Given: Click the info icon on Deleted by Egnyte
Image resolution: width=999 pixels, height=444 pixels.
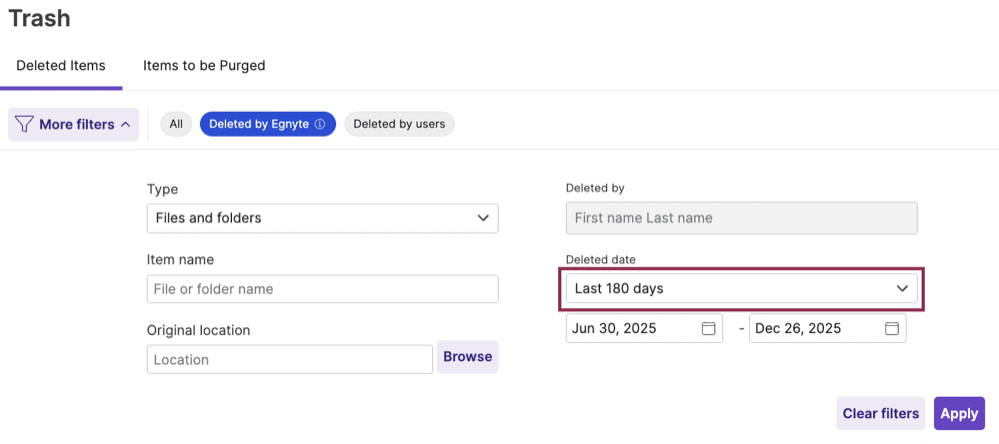Looking at the screenshot, I should point(320,124).
